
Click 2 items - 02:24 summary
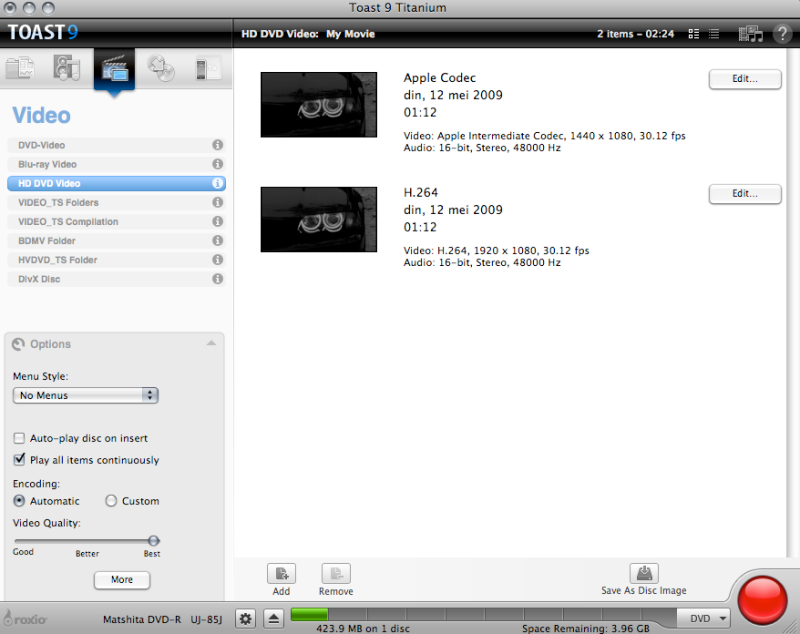(636, 34)
